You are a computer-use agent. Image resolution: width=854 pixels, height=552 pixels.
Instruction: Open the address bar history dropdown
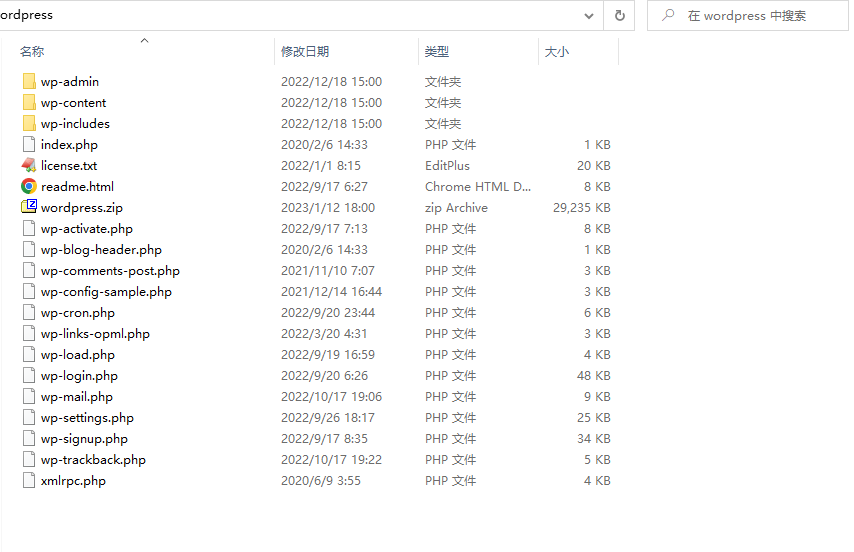click(x=589, y=16)
